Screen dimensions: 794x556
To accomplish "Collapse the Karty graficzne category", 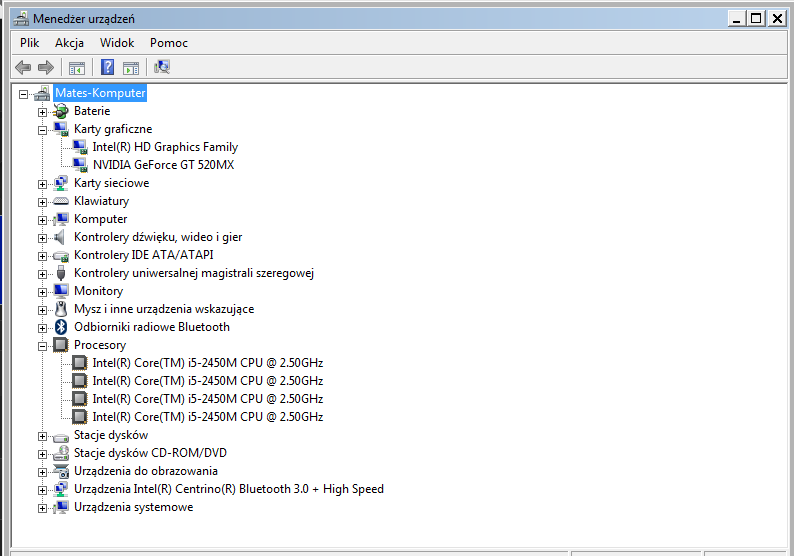I will point(42,130).
